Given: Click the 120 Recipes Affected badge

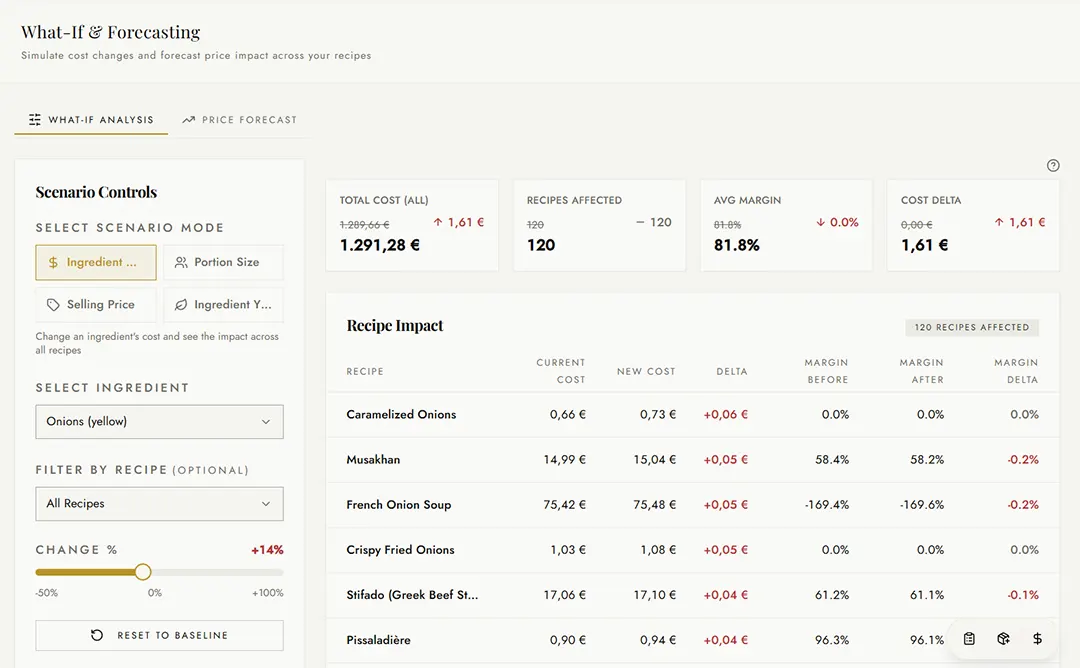Looking at the screenshot, I should (971, 327).
